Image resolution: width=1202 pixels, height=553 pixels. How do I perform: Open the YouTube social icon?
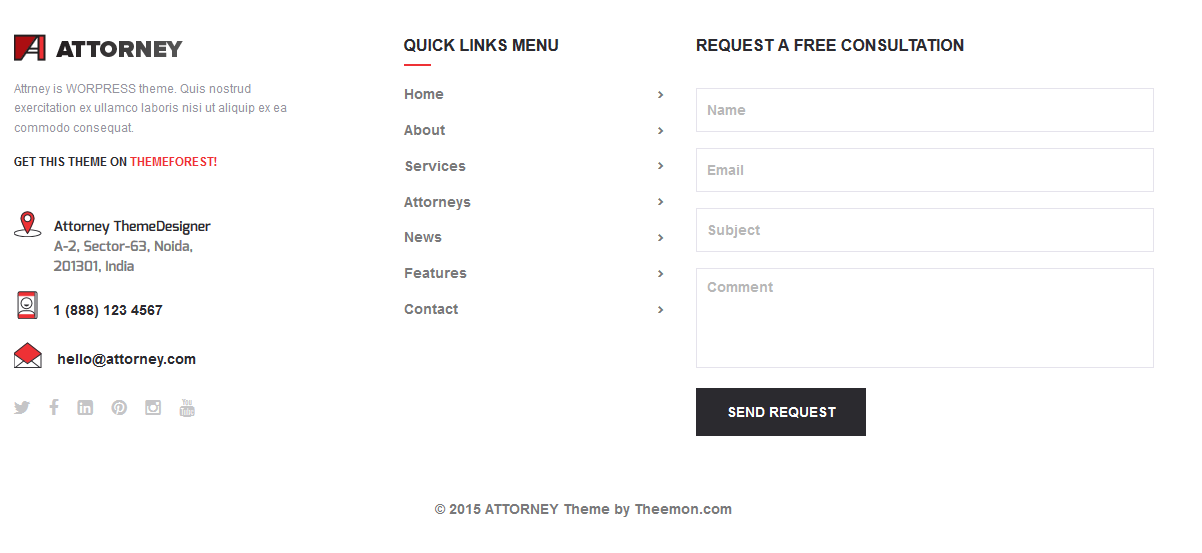(187, 407)
